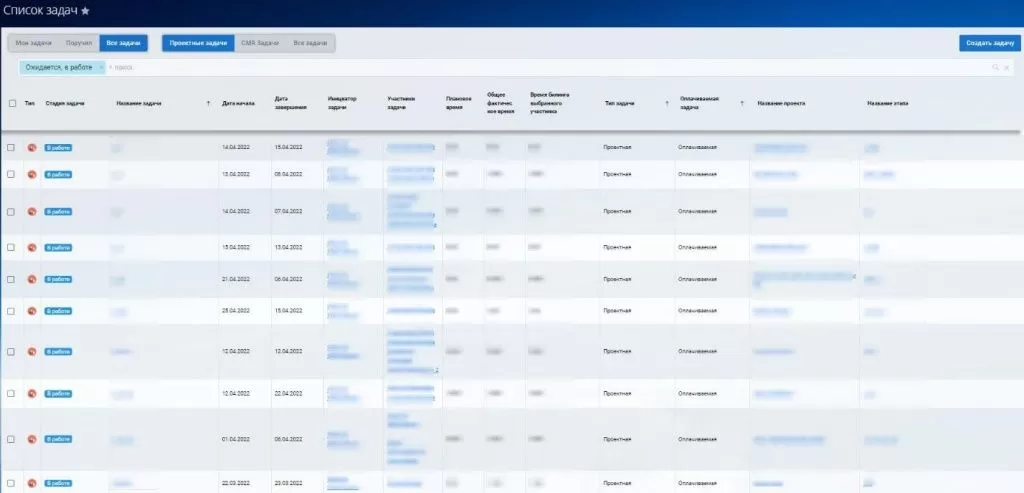The image size is (1024, 493).
Task: Sort by the Название задачи column arrow
Action: point(208,103)
